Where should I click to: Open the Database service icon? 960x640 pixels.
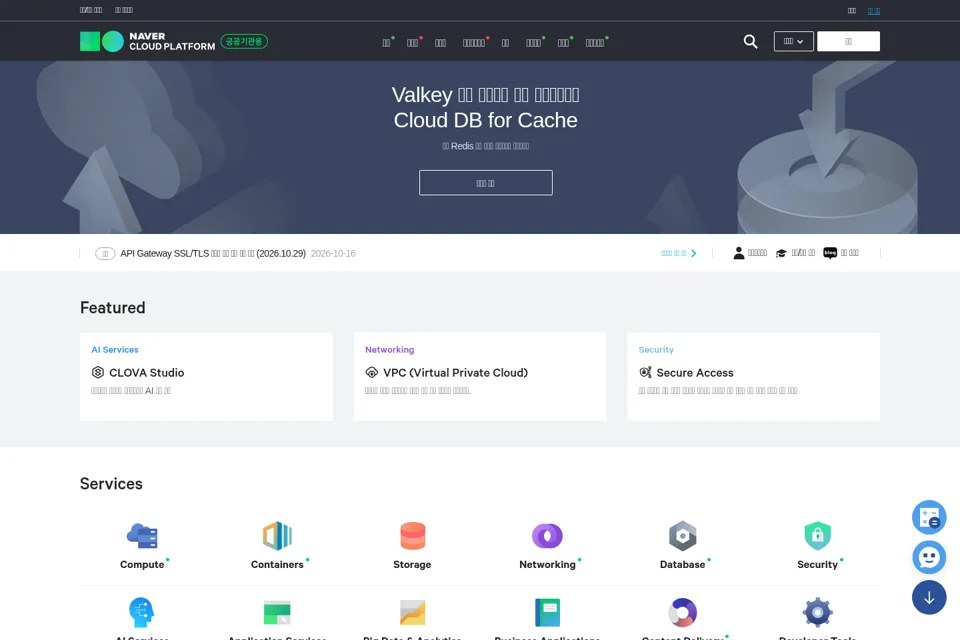[683, 536]
